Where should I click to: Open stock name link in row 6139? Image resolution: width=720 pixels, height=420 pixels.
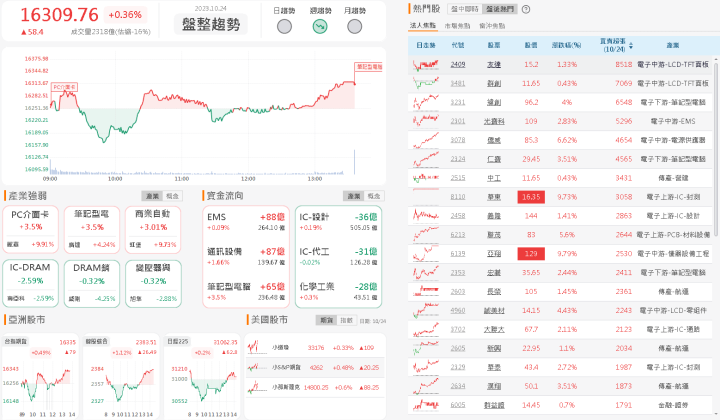[x=494, y=253]
